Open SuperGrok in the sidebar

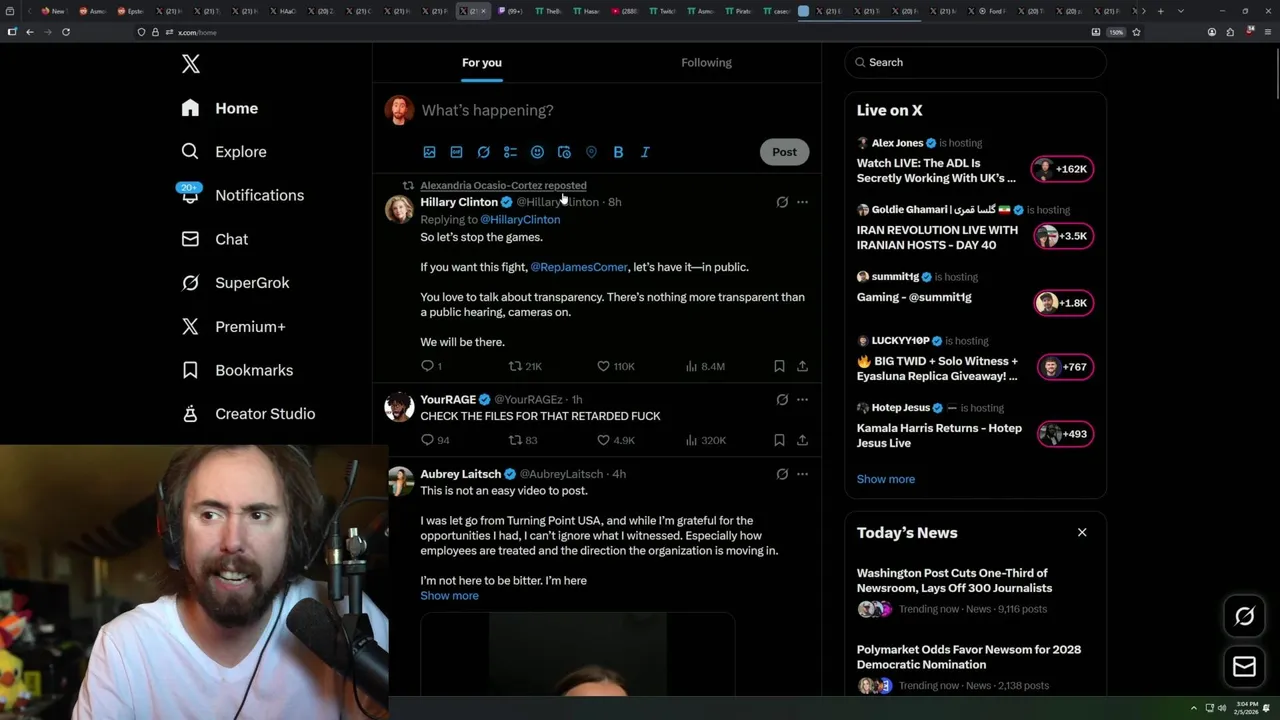click(x=235, y=283)
